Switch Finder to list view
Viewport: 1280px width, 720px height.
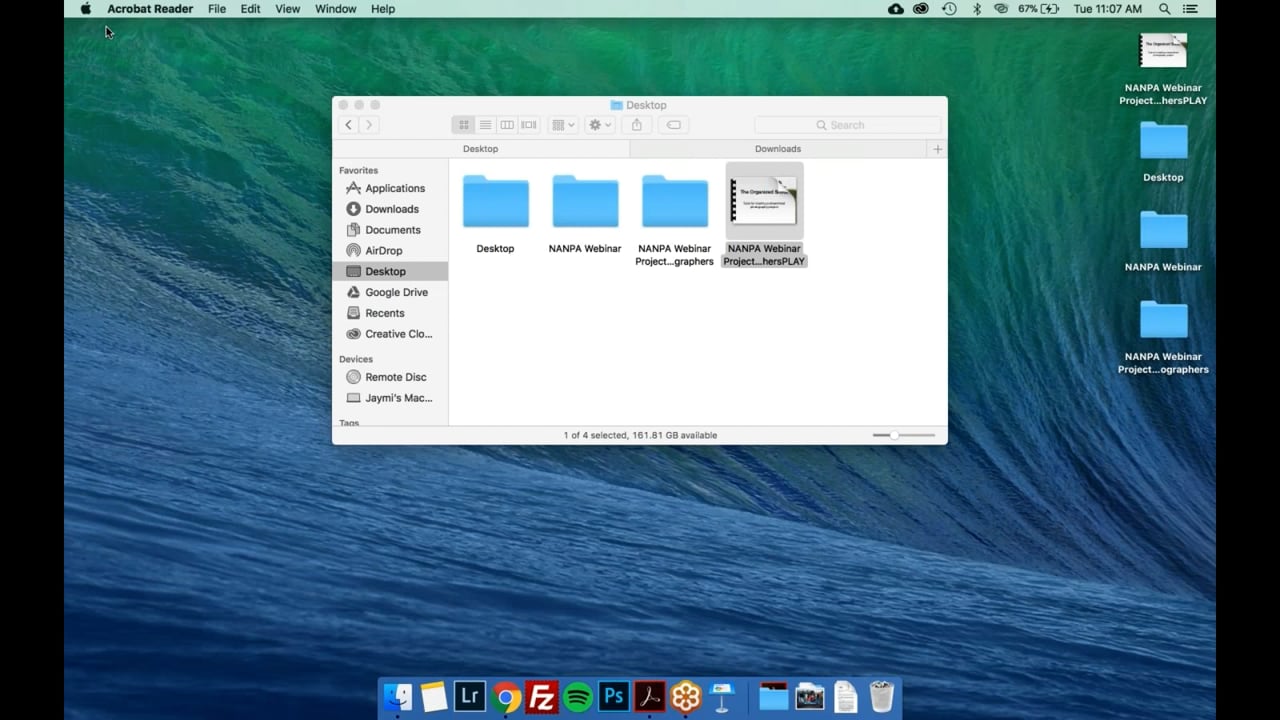click(x=485, y=125)
